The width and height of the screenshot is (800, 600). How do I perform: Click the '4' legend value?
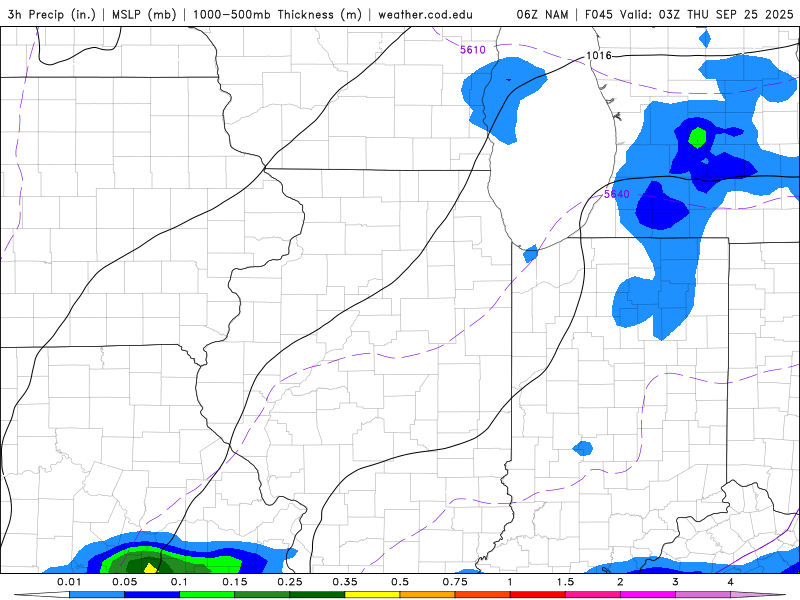731,582
